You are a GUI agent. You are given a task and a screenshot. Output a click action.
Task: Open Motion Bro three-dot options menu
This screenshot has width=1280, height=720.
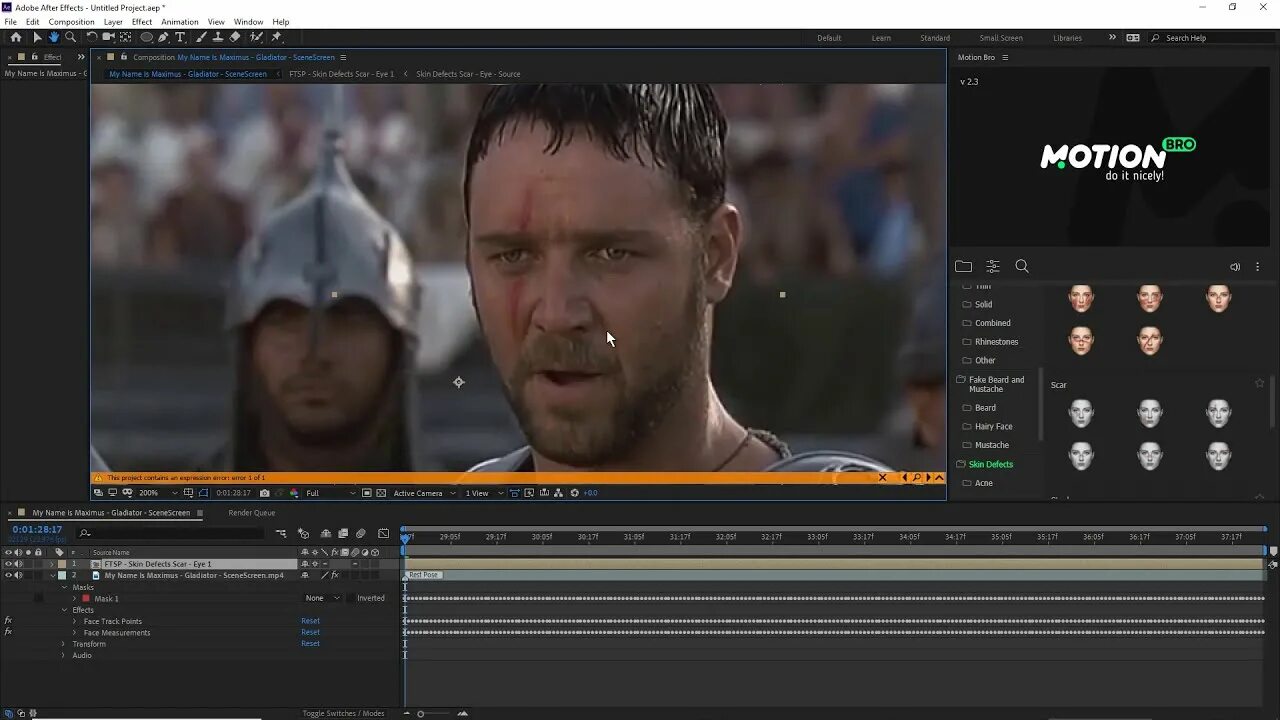1258,267
